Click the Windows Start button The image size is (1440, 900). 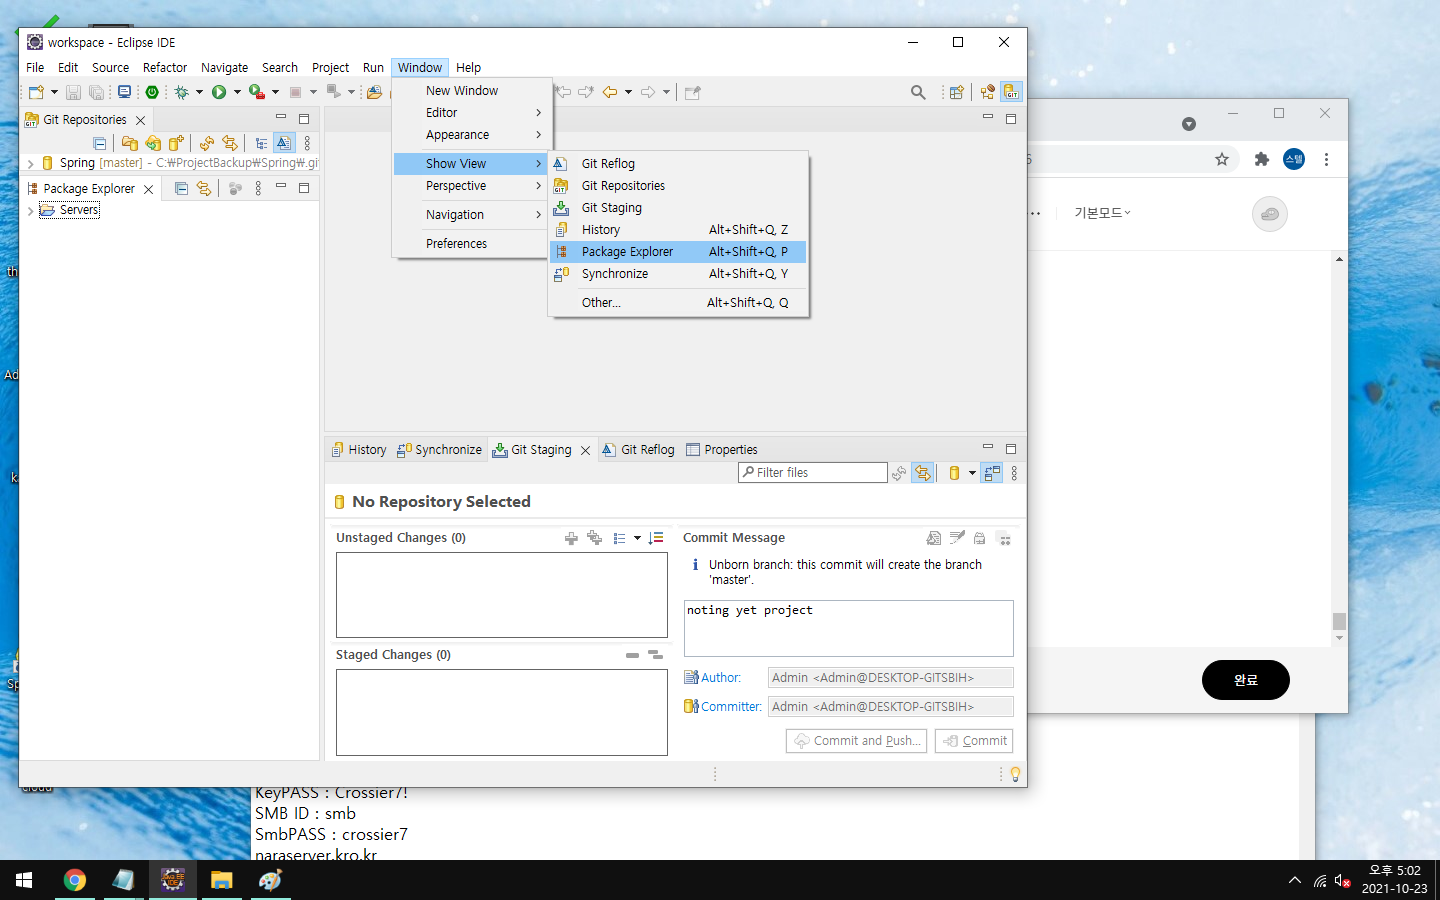[x=24, y=880]
